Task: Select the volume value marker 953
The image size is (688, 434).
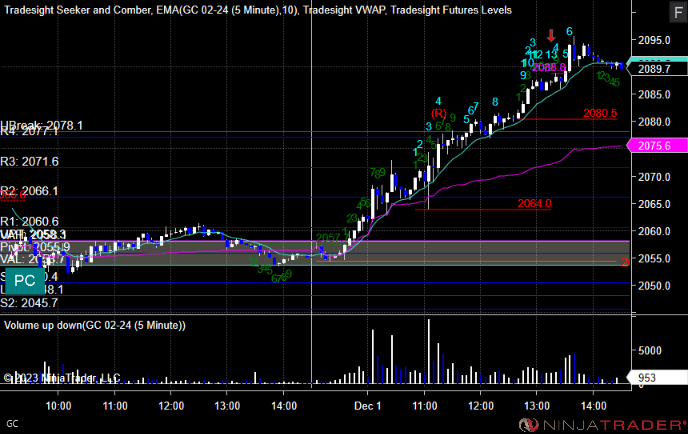Action: coord(656,378)
